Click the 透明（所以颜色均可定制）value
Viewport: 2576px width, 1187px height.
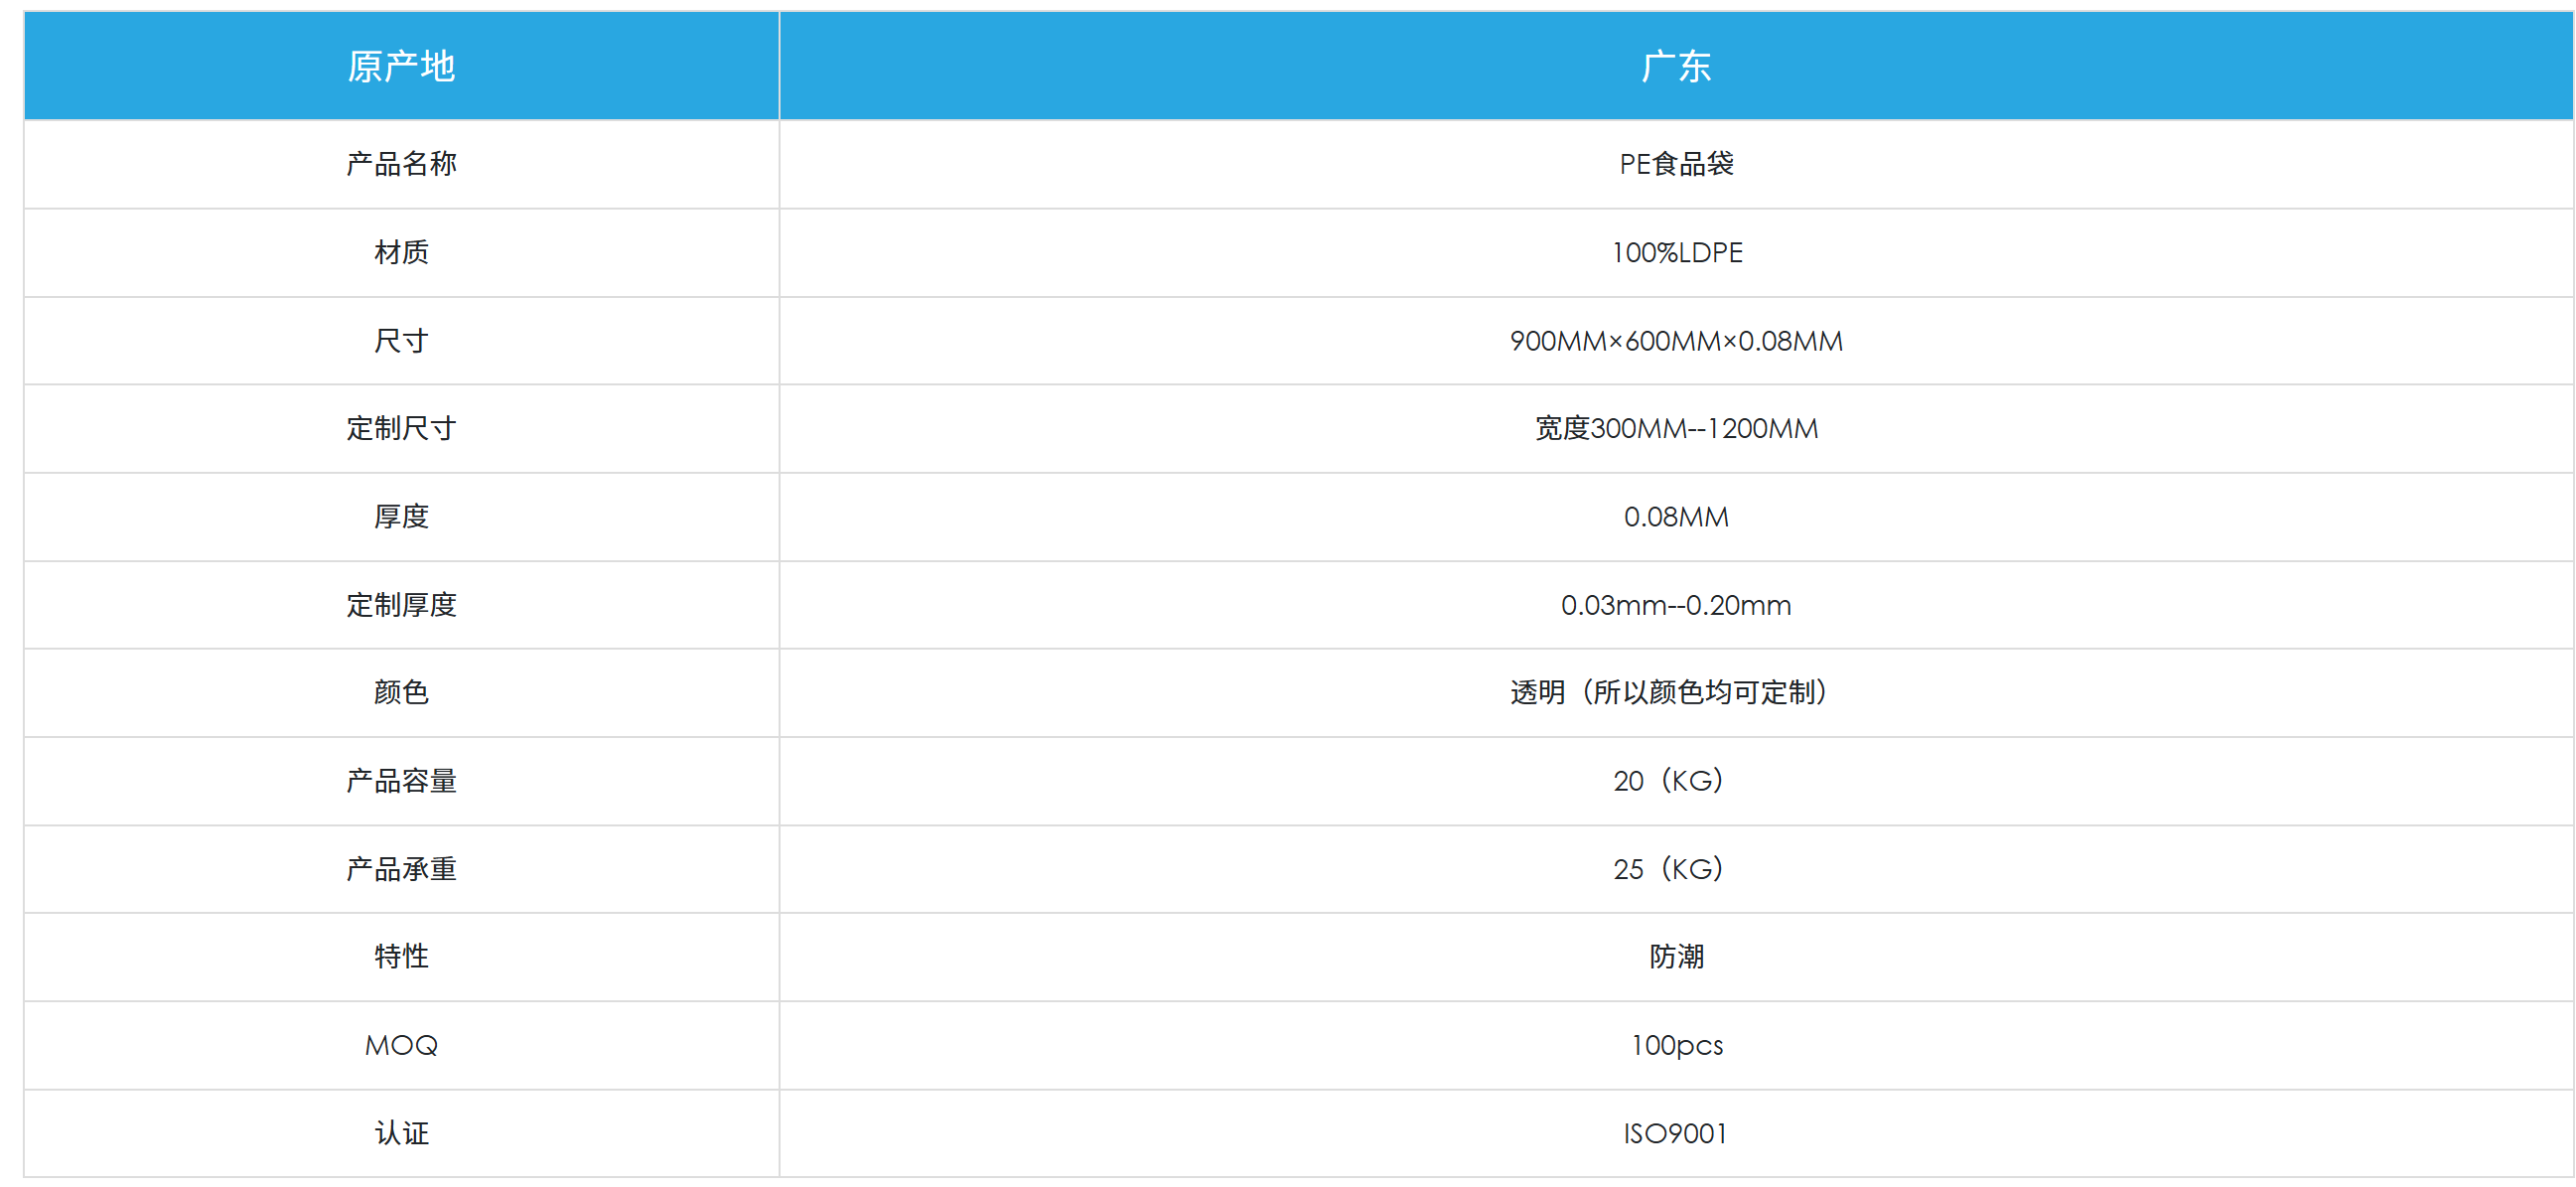[x=1670, y=692]
